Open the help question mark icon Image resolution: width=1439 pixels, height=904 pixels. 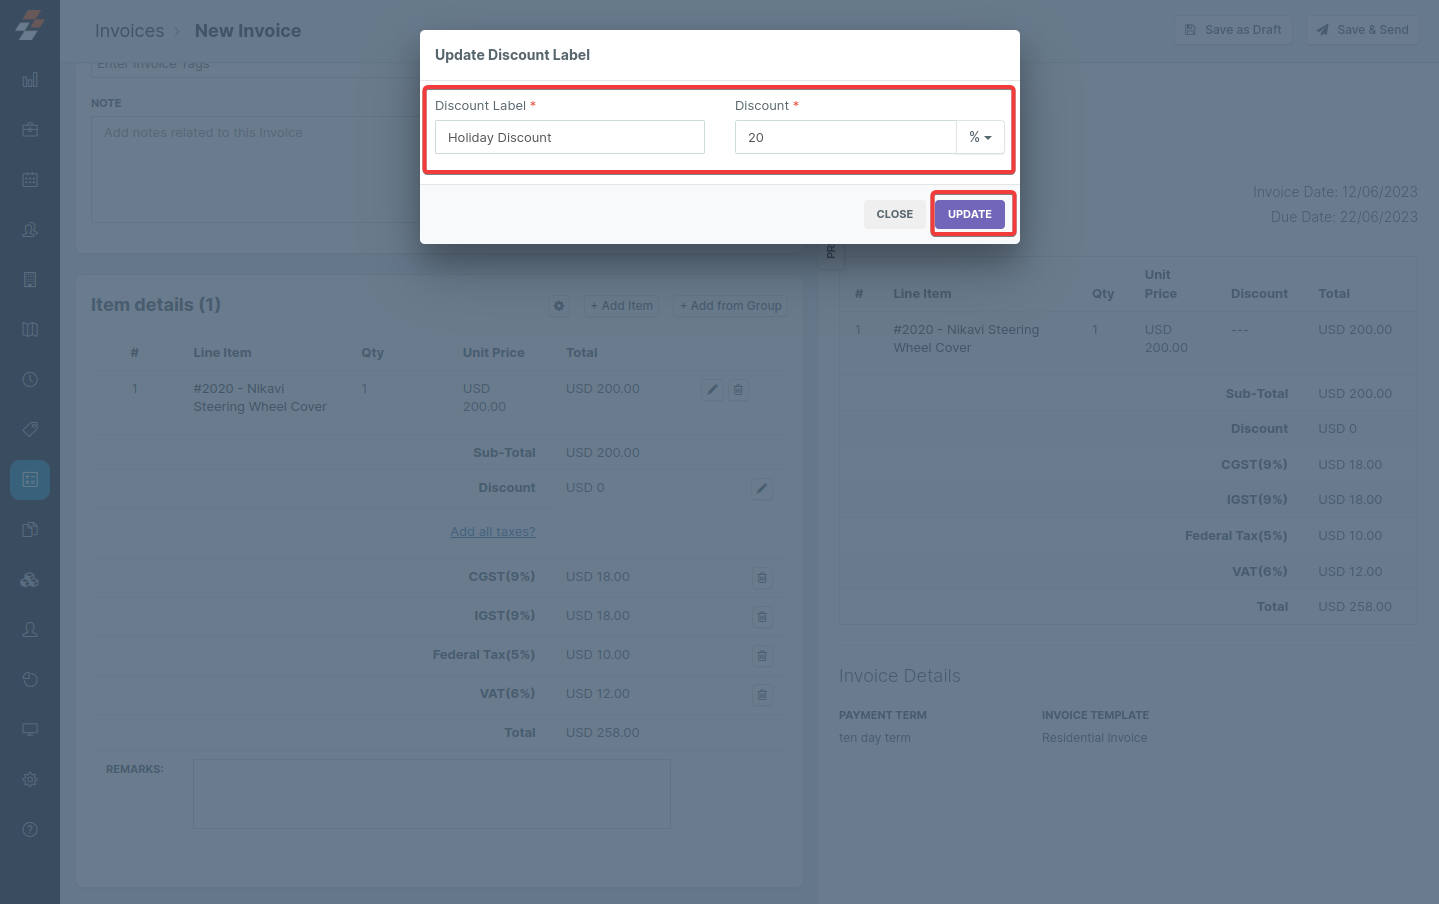pyautogui.click(x=30, y=830)
